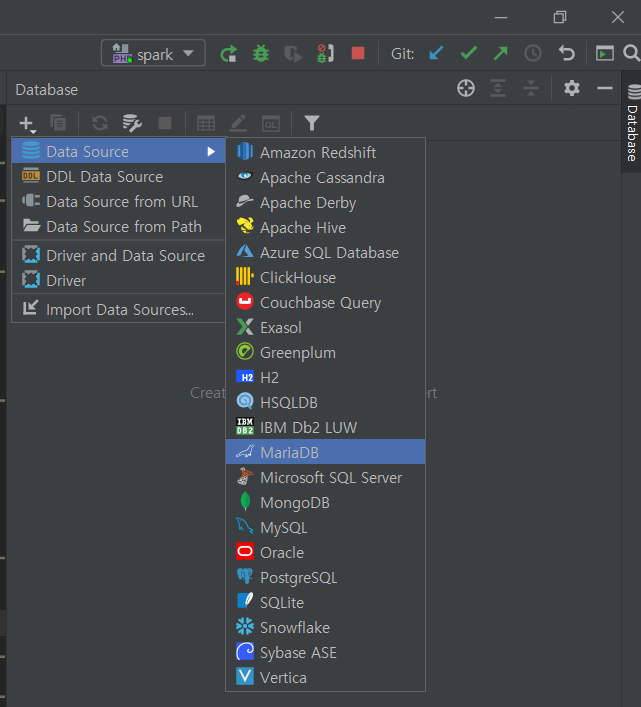Choose PostgreSQL data source
This screenshot has height=707, width=641.
(325, 577)
